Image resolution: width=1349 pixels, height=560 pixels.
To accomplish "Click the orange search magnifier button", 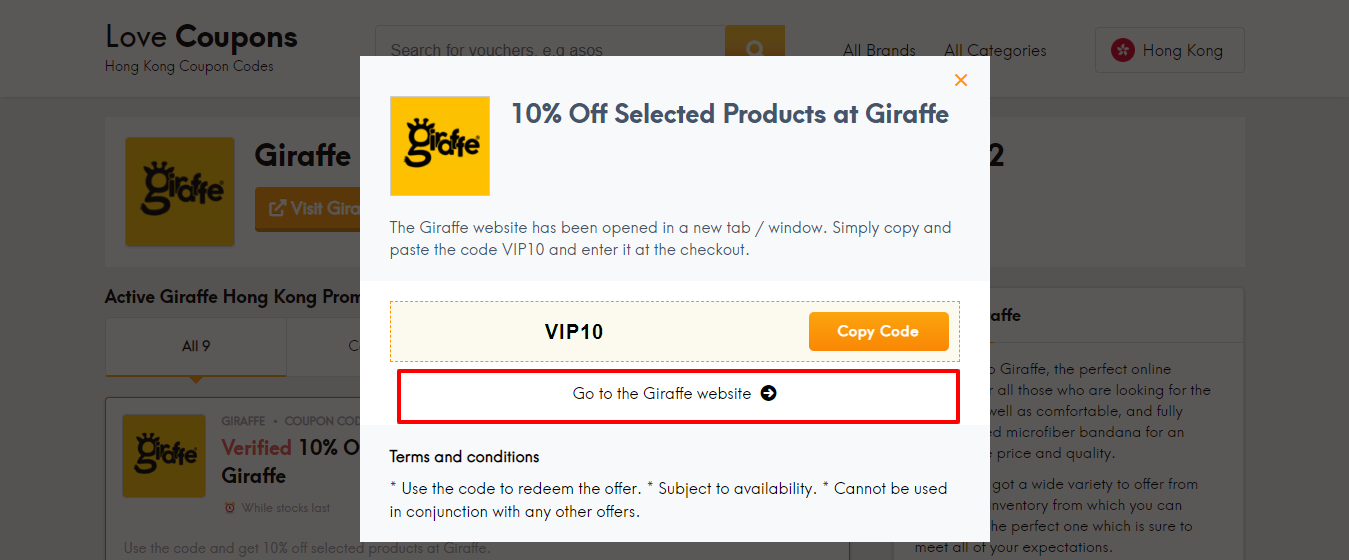I will pos(755,49).
